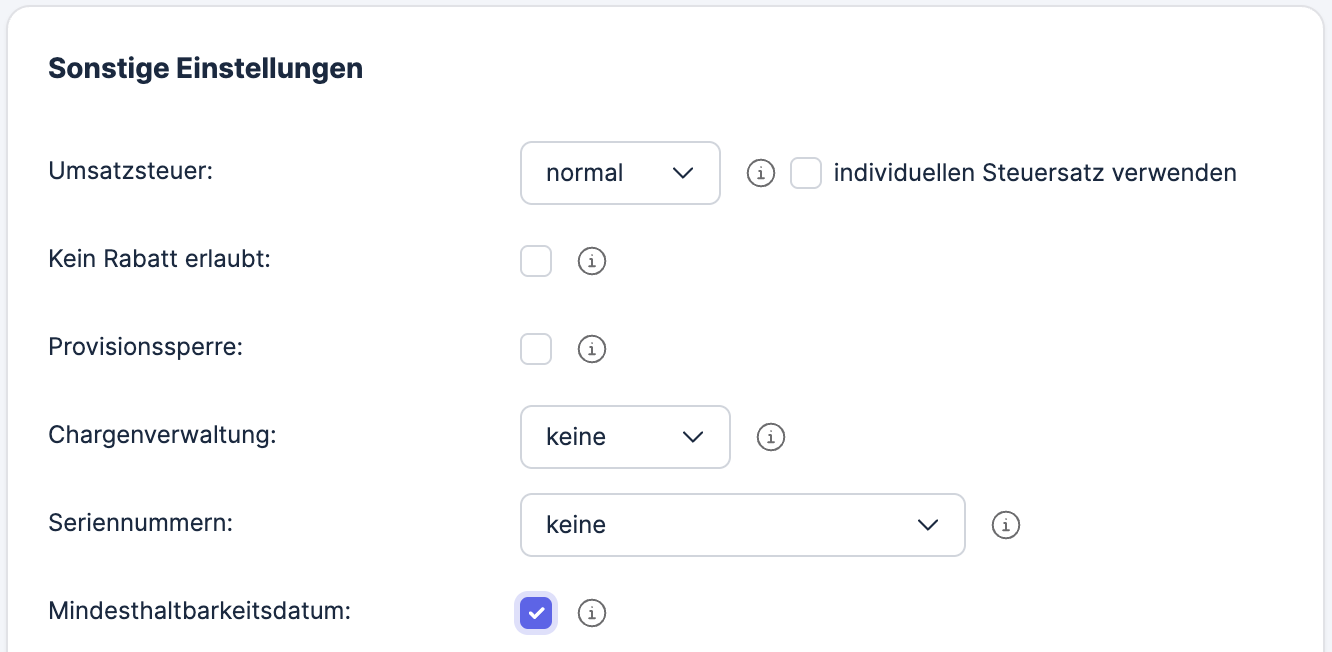The width and height of the screenshot is (1332, 652).
Task: Open the Provisionssperre info icon
Action: (592, 350)
